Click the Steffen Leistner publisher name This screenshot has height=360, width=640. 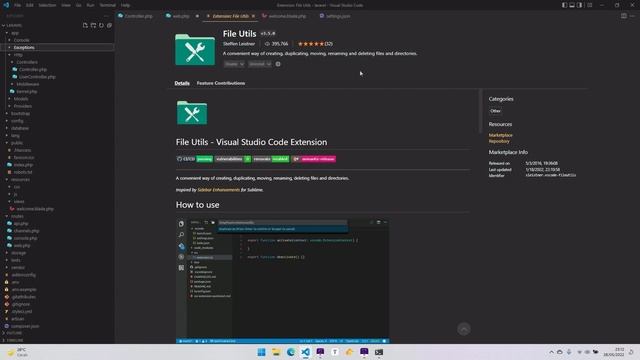pyautogui.click(x=239, y=44)
